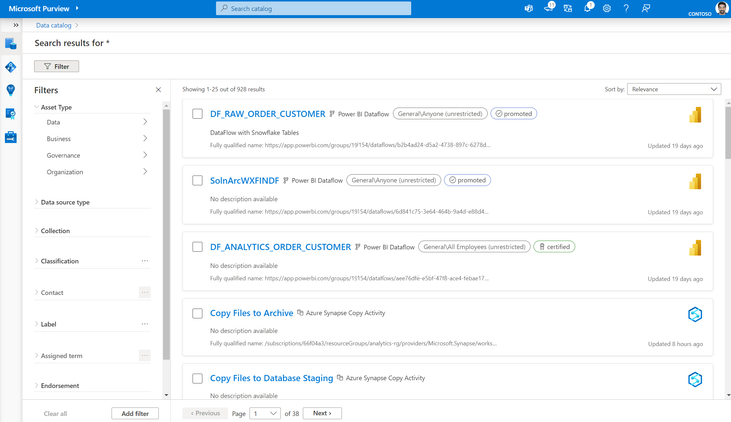Open the settings gear in top bar
This screenshot has height=422, width=731.
(x=607, y=8)
